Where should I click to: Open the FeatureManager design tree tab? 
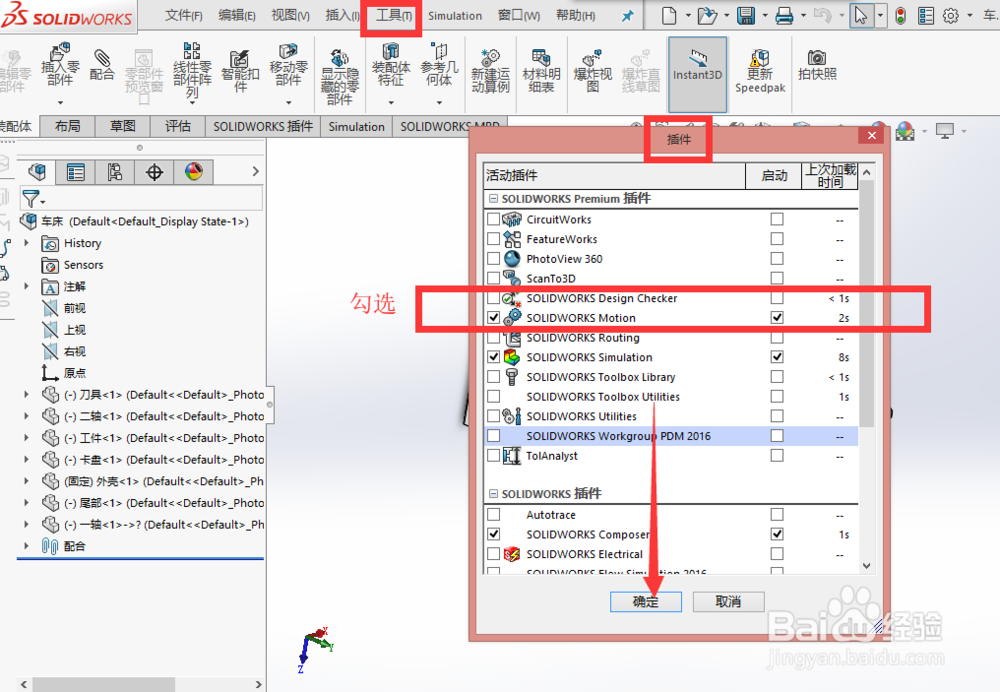tap(37, 172)
